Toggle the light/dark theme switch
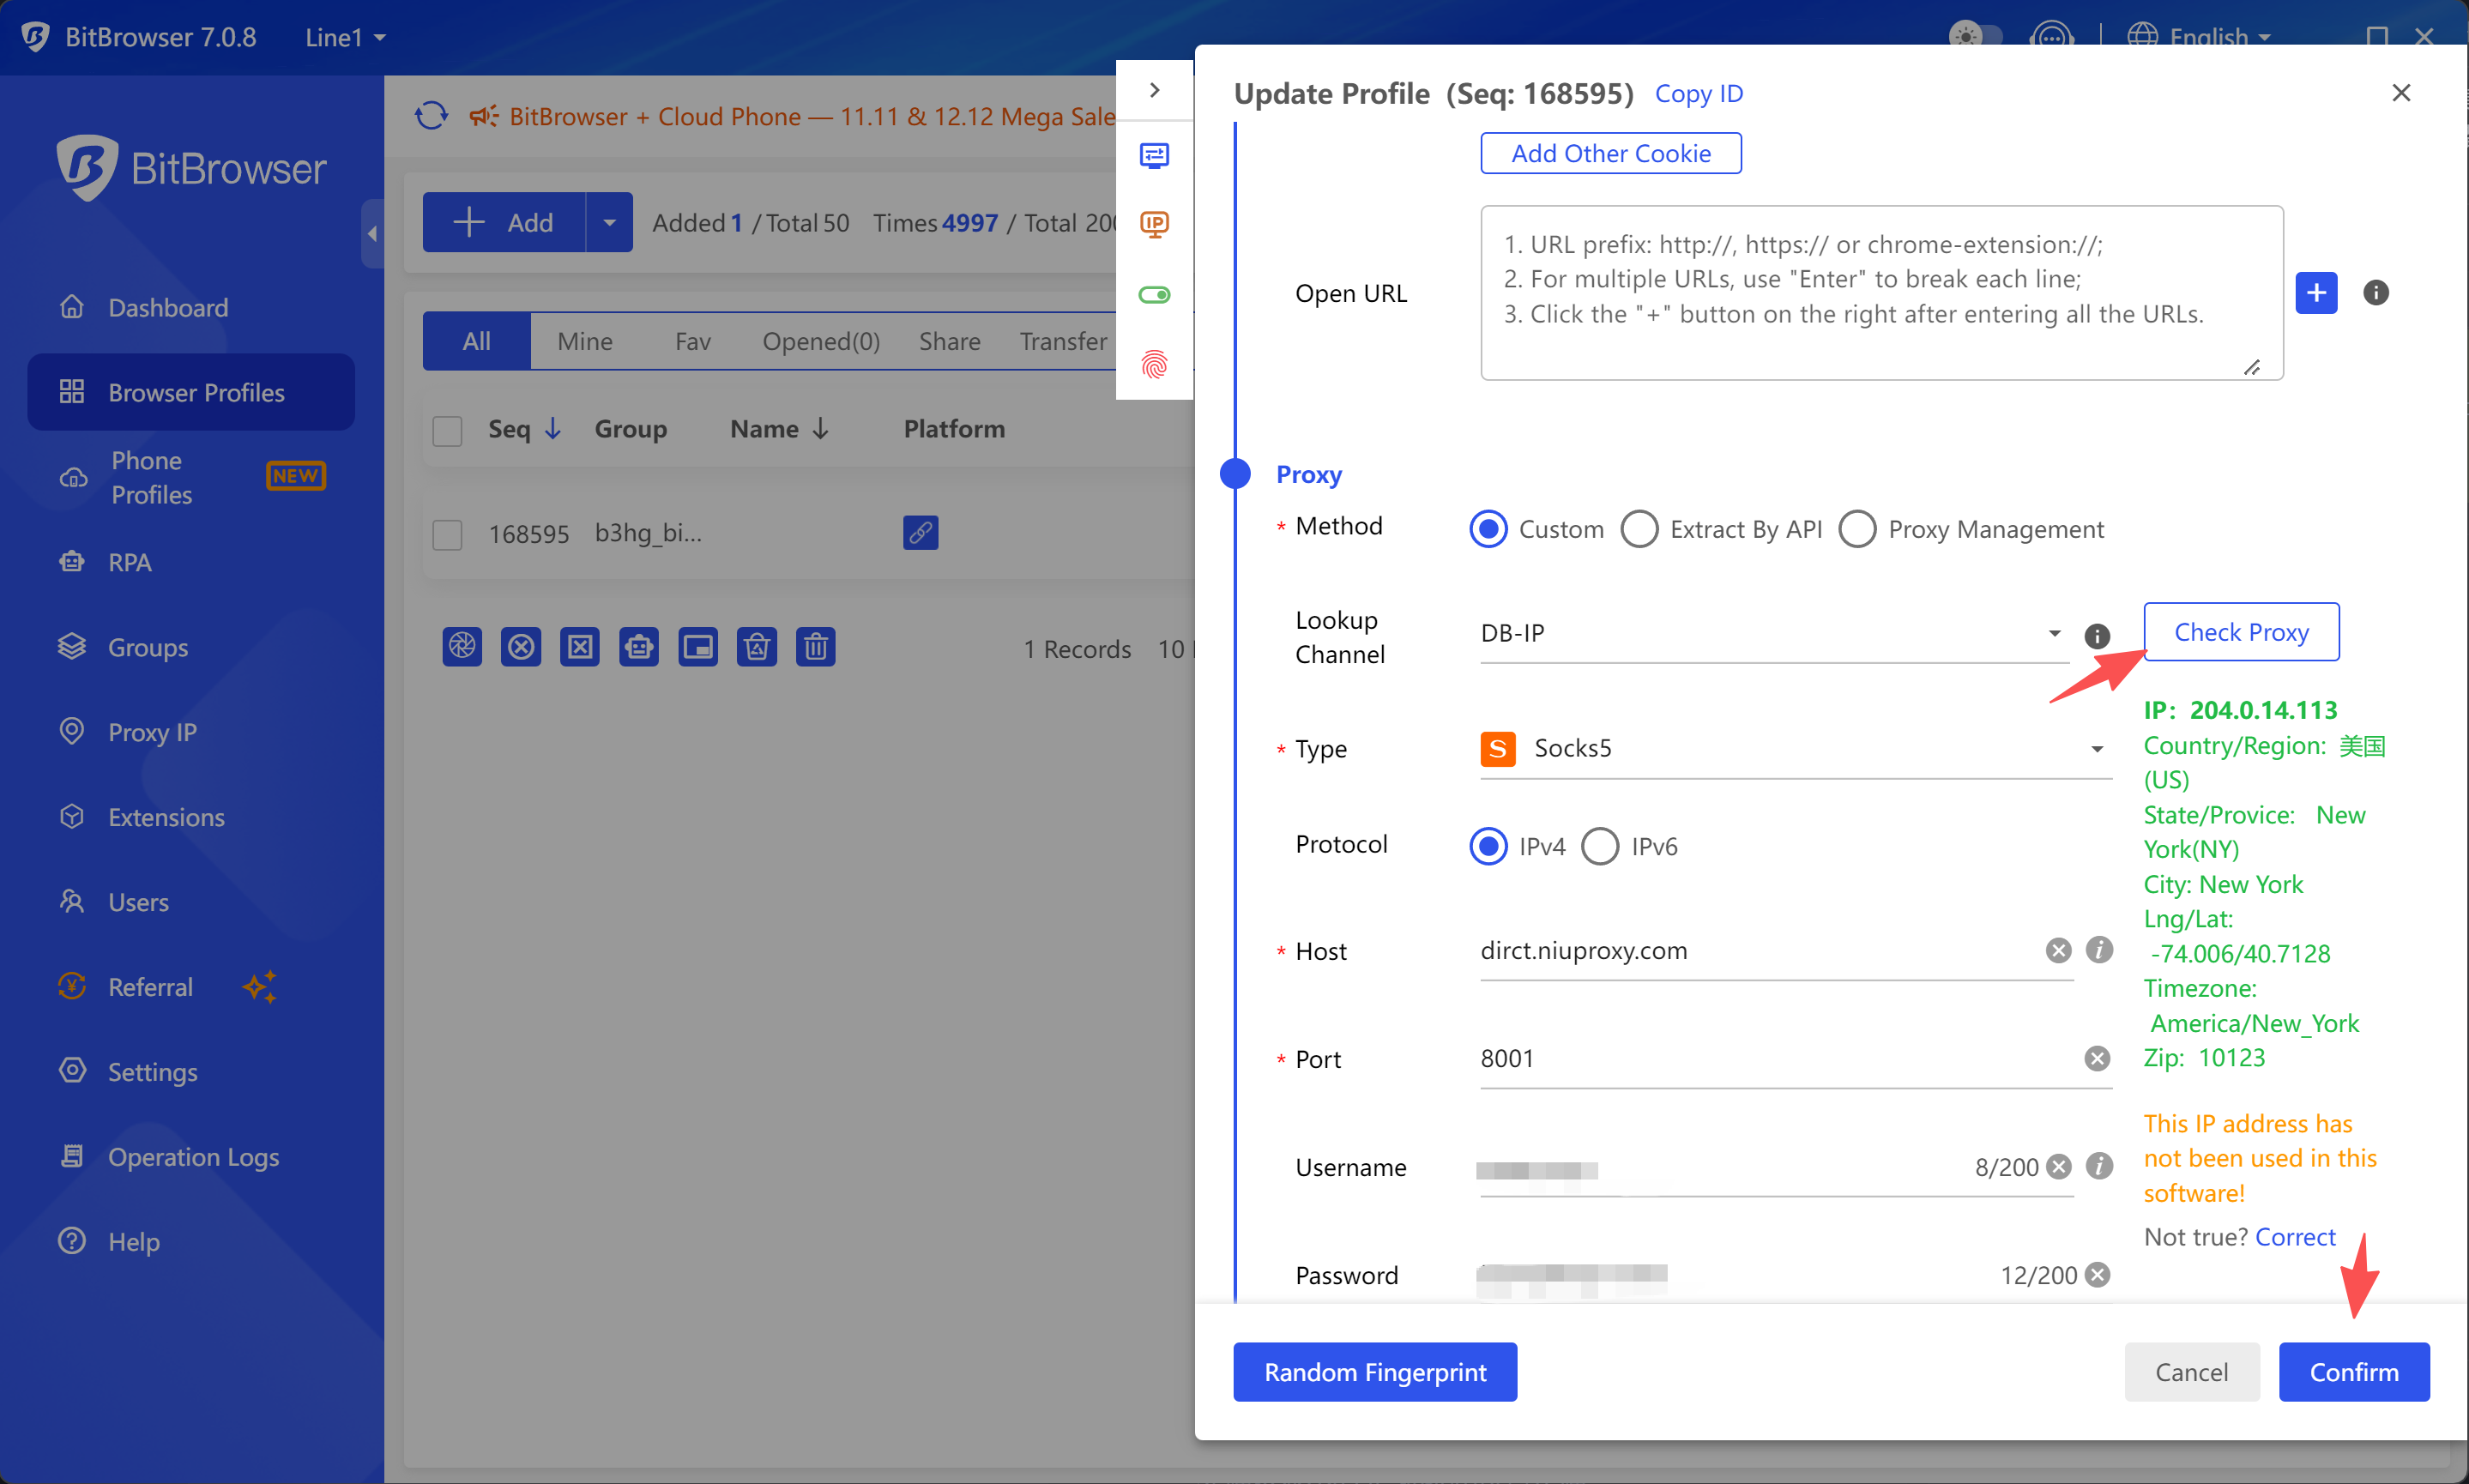Viewport: 2469px width, 1484px height. click(1975, 37)
